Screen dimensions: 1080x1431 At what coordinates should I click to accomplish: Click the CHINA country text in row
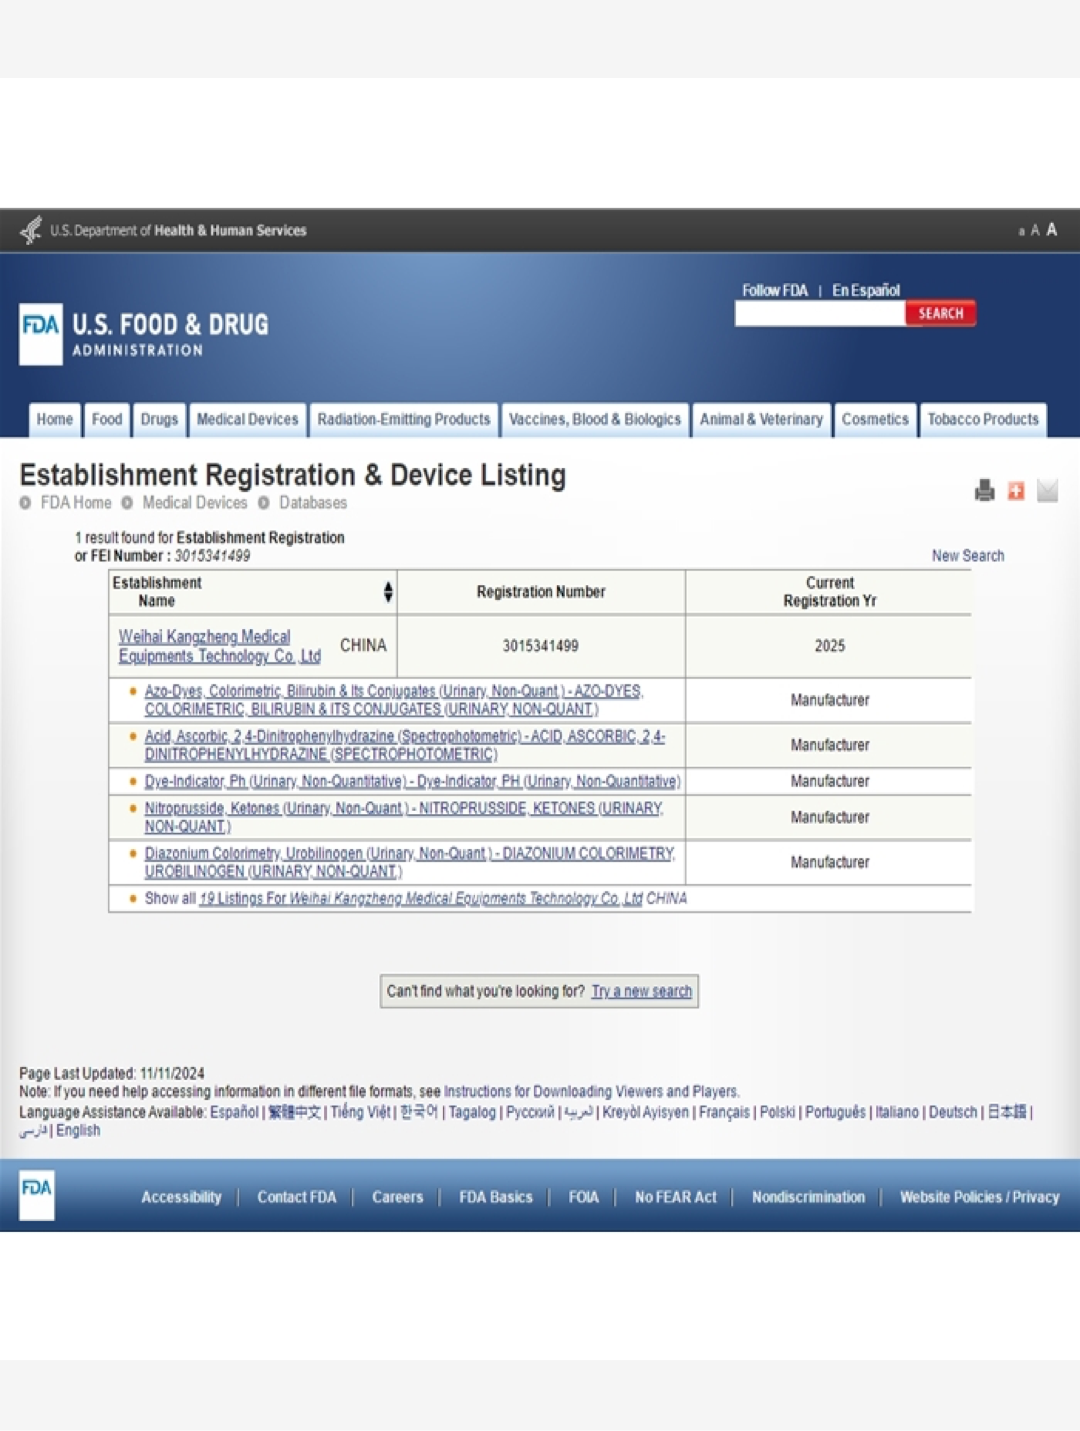(x=363, y=646)
